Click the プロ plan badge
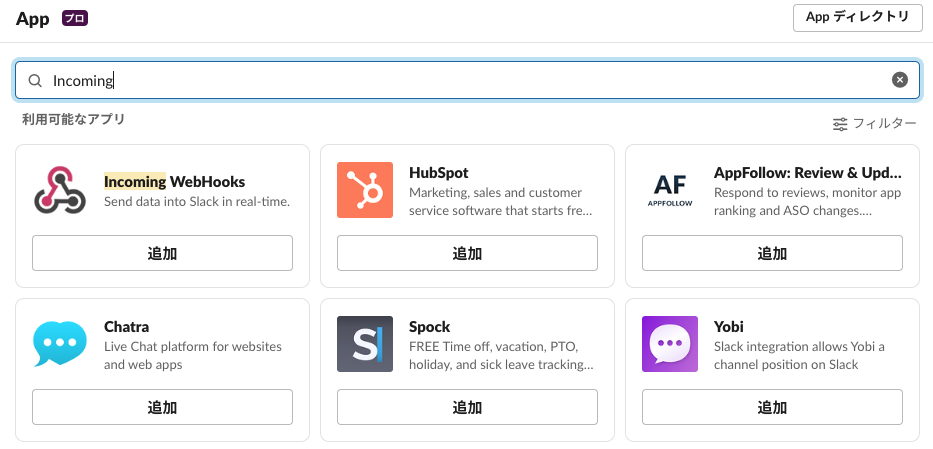The image size is (933, 449). [75, 18]
